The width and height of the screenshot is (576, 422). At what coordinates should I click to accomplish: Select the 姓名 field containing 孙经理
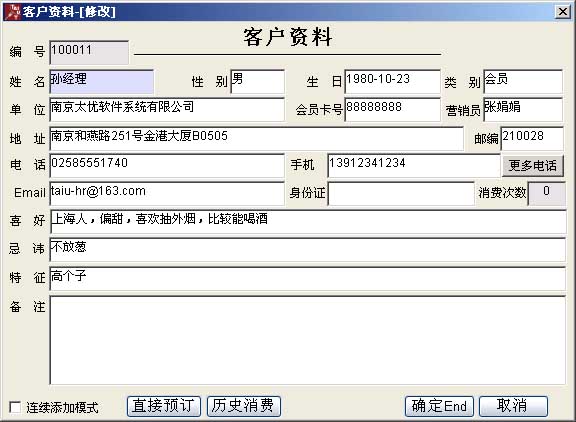(x=101, y=82)
